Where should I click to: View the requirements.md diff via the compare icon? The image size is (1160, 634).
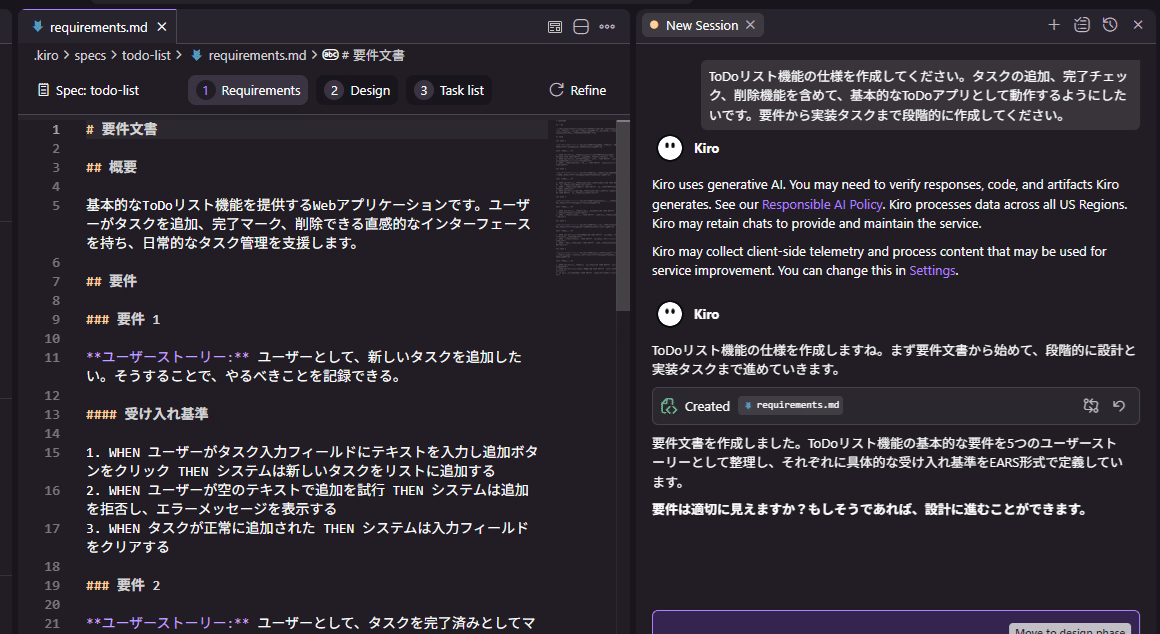coord(1091,405)
